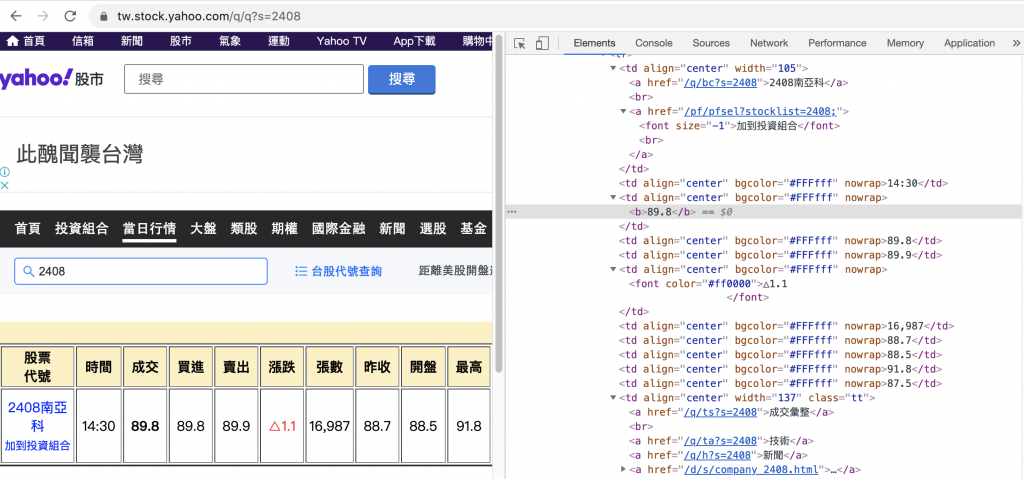Click the browser address bar URL

click(209, 16)
